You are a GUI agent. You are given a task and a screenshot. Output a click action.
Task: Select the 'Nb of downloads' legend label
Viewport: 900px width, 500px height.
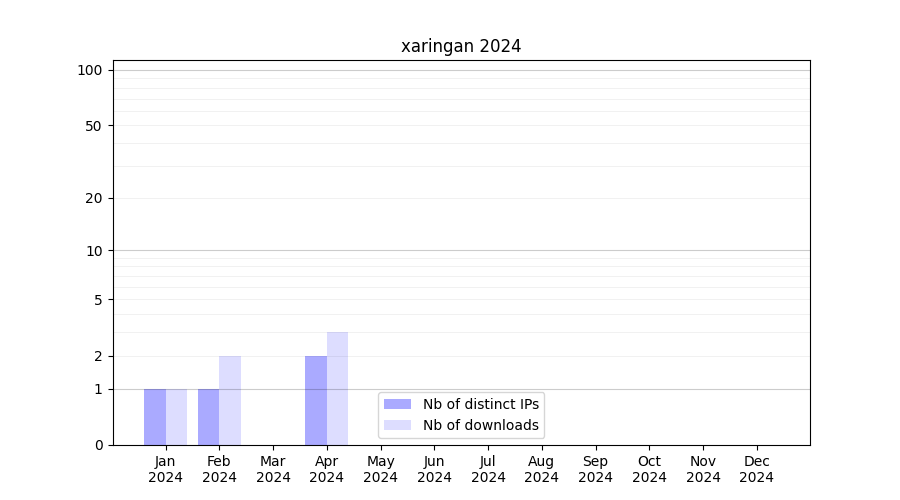tap(480, 425)
